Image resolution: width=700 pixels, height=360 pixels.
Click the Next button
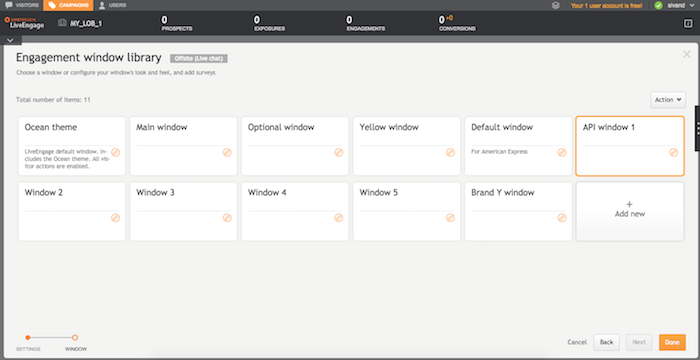[x=639, y=342]
